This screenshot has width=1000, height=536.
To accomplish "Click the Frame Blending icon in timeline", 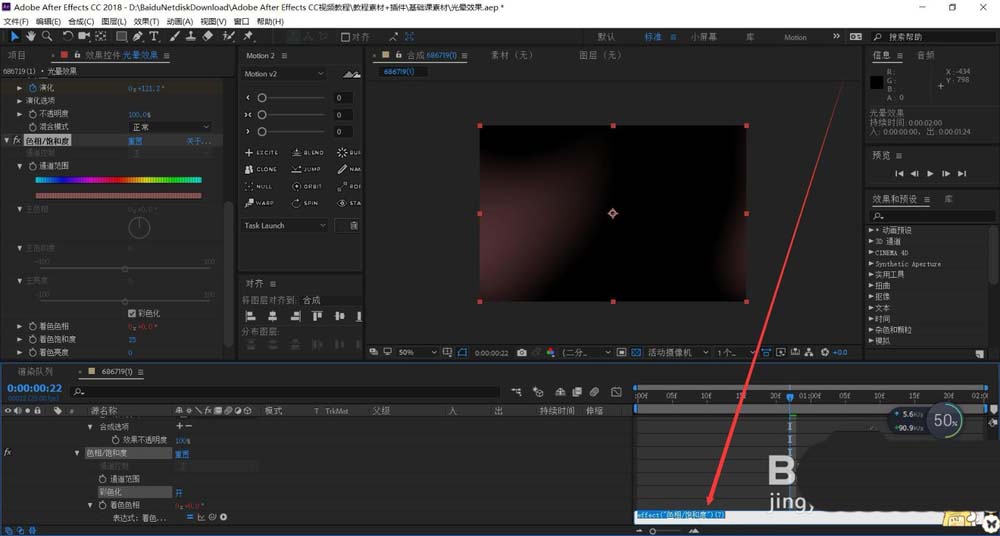I will point(577,392).
